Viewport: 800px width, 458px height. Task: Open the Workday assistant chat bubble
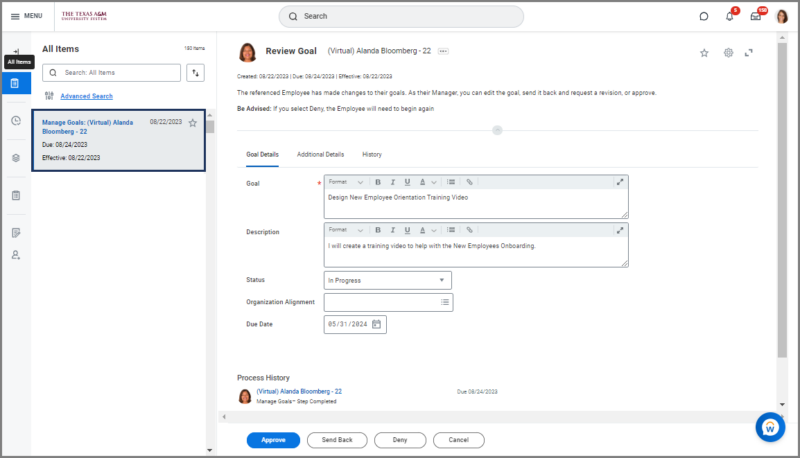pyautogui.click(x=769, y=426)
